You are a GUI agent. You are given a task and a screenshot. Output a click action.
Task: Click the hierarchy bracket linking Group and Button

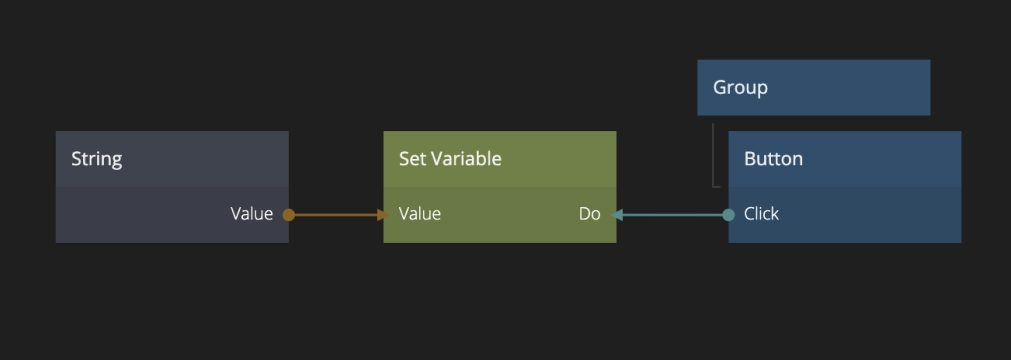coord(714,155)
